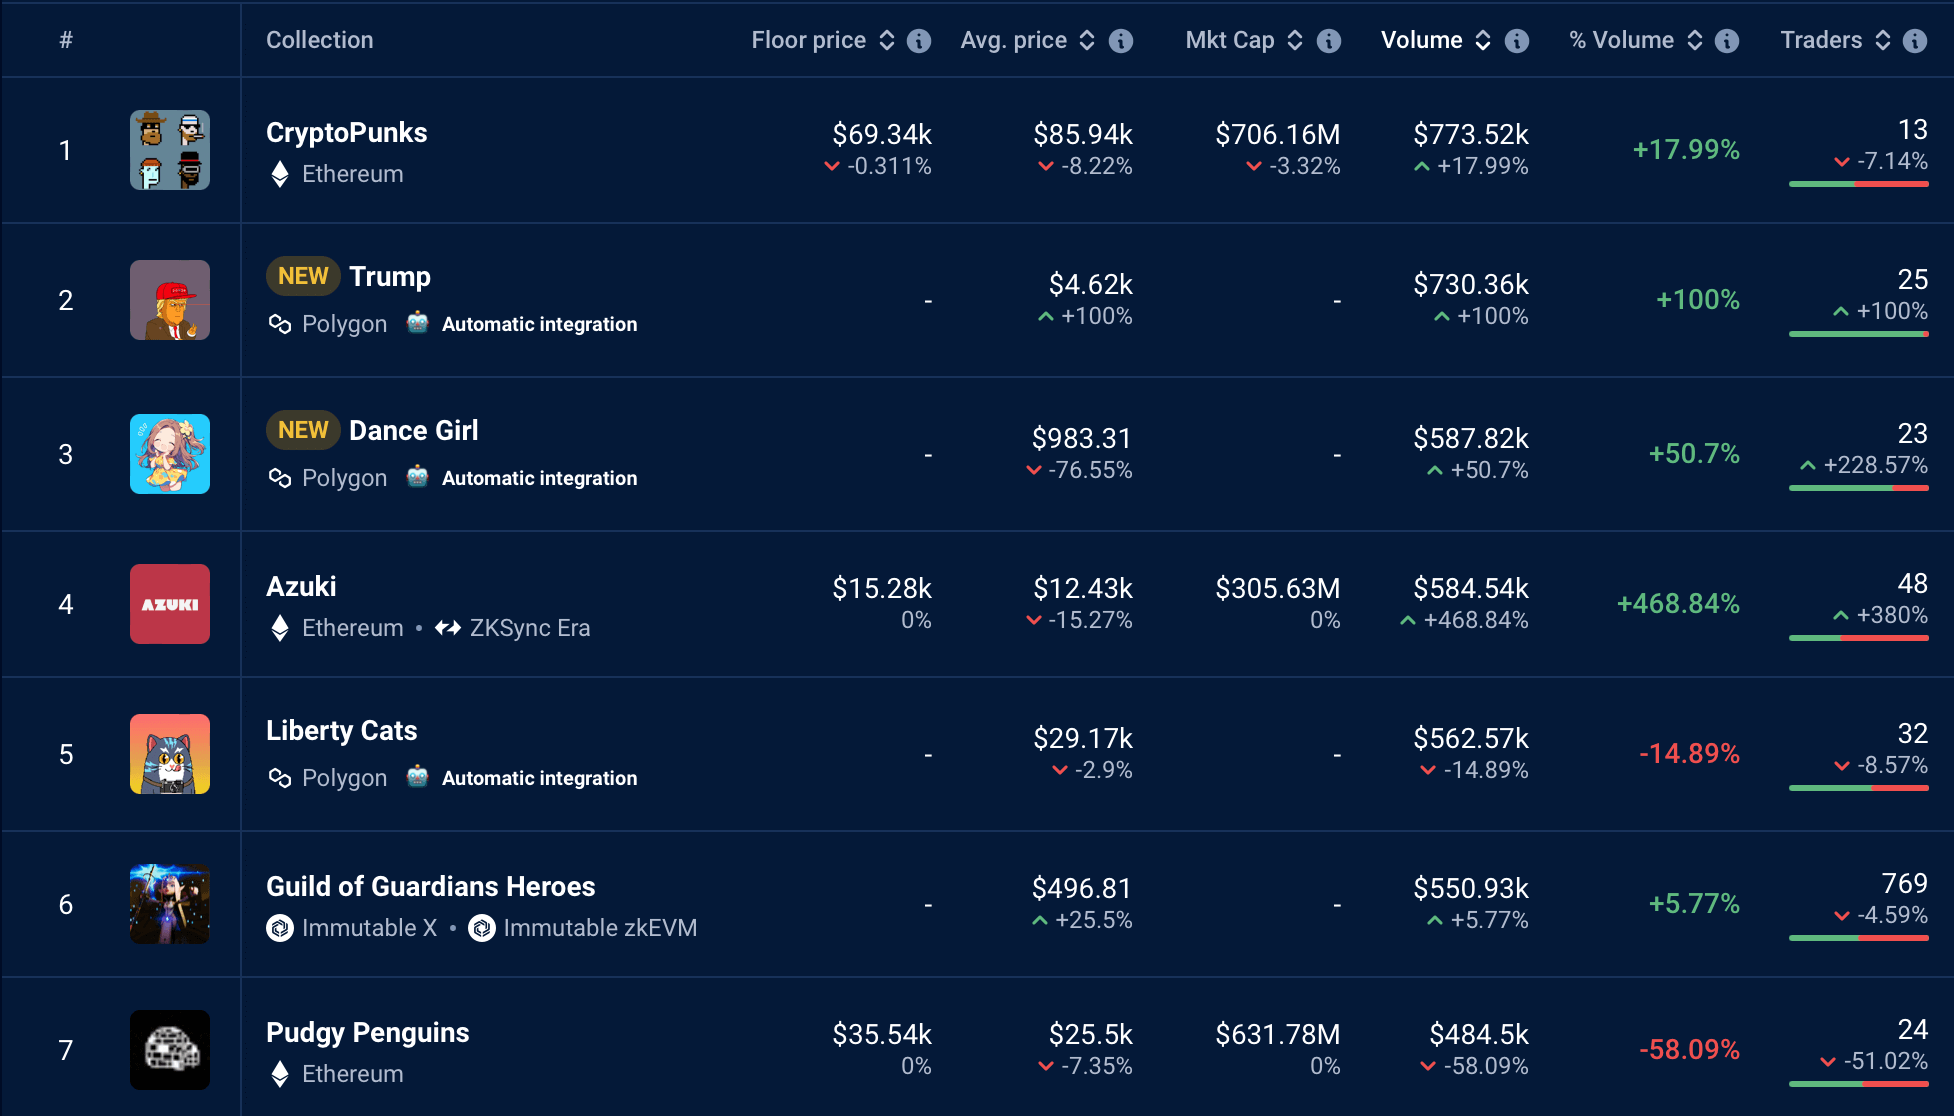Click Automatic integration label in Liberty Cats row

(540, 778)
